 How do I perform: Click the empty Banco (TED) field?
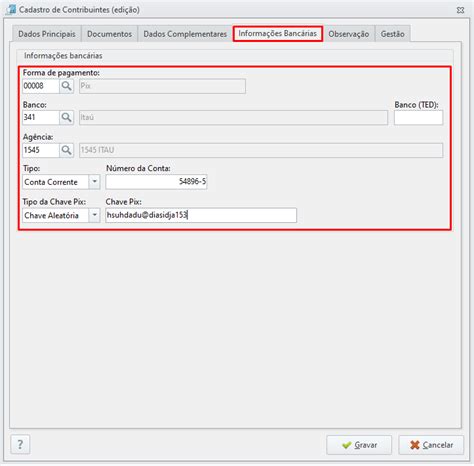[418, 118]
